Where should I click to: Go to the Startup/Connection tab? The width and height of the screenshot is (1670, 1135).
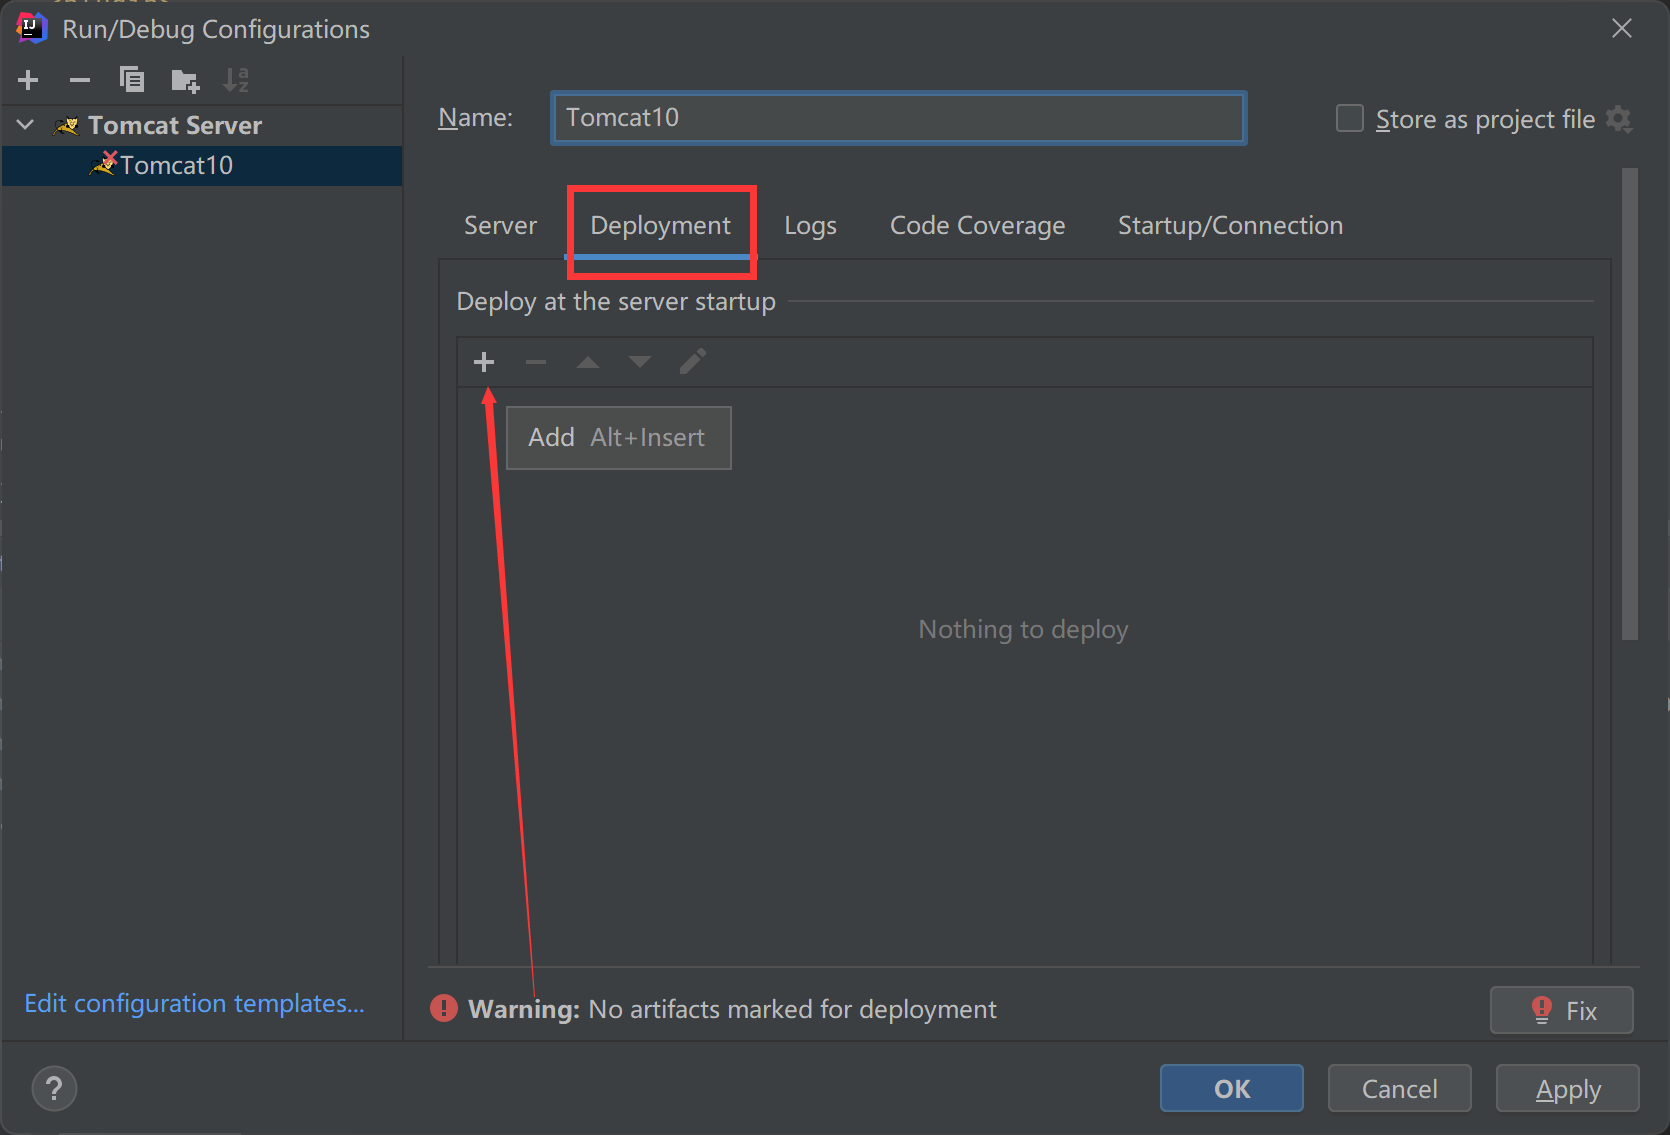click(1230, 226)
